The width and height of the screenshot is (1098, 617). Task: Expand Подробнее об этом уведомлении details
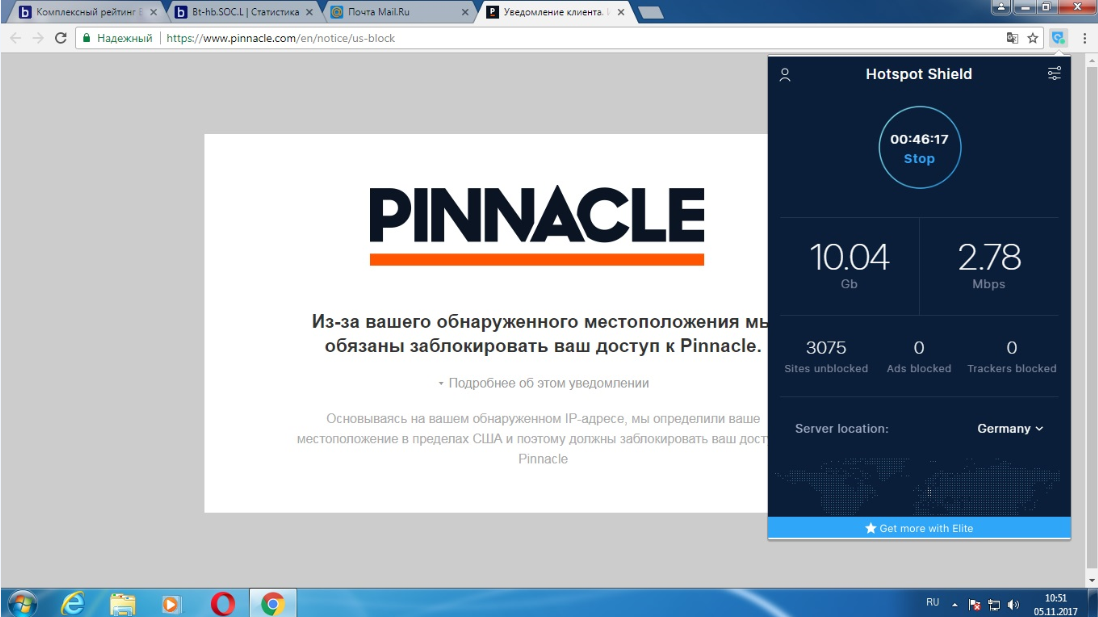pos(544,383)
